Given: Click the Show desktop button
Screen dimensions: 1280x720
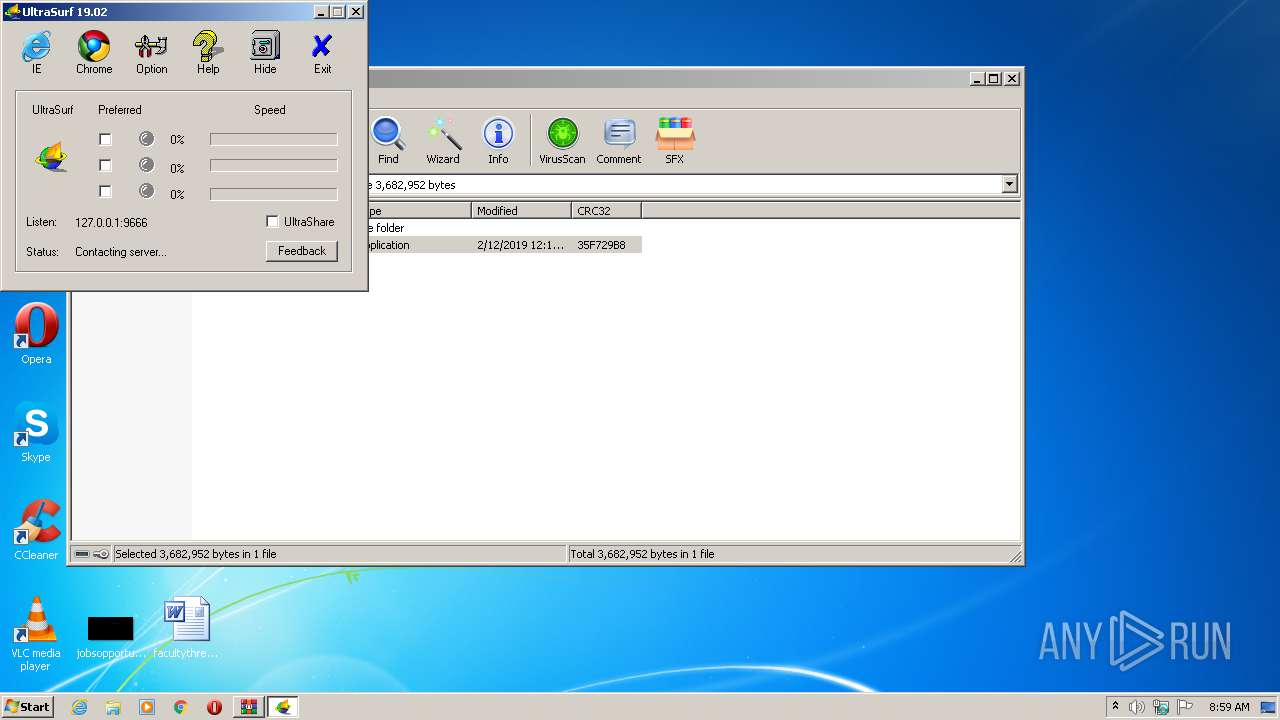Looking at the screenshot, I should (x=1270, y=707).
